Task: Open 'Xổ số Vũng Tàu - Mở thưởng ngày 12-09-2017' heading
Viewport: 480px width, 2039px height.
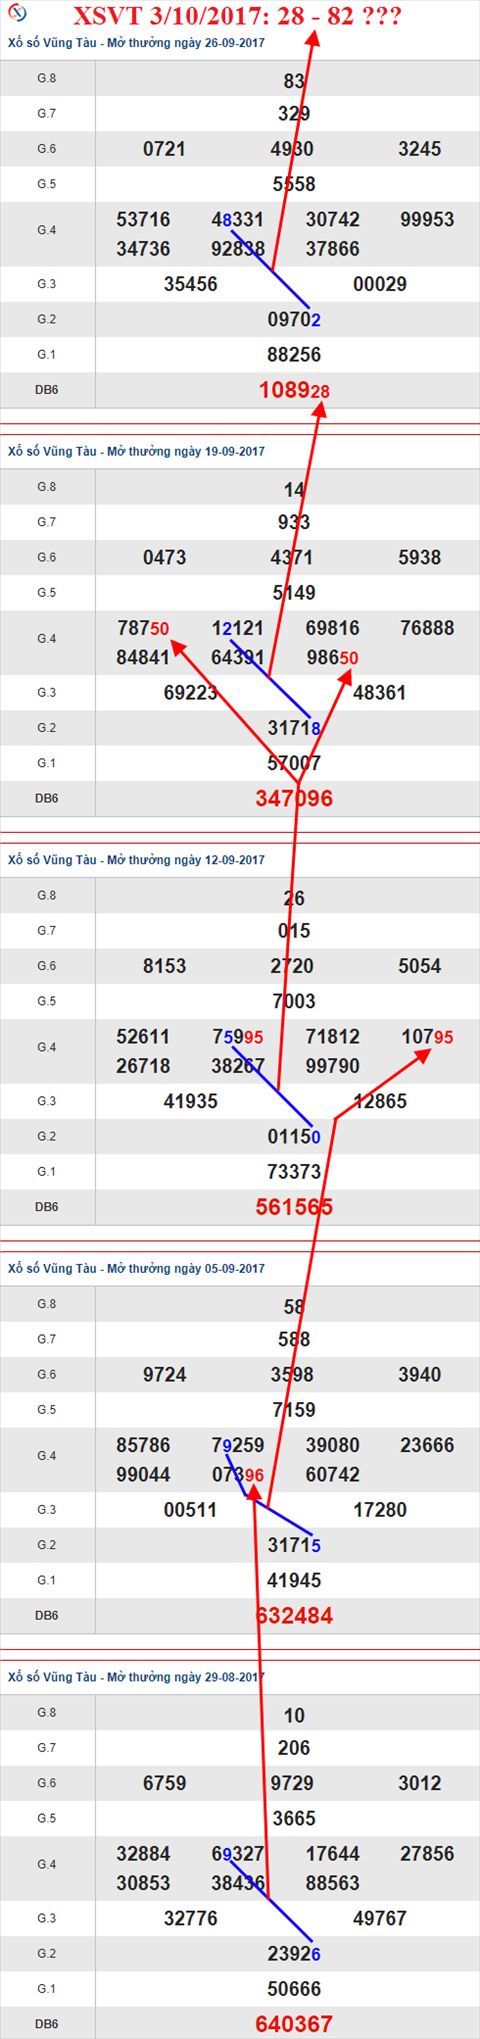Action: pyautogui.click(x=136, y=860)
